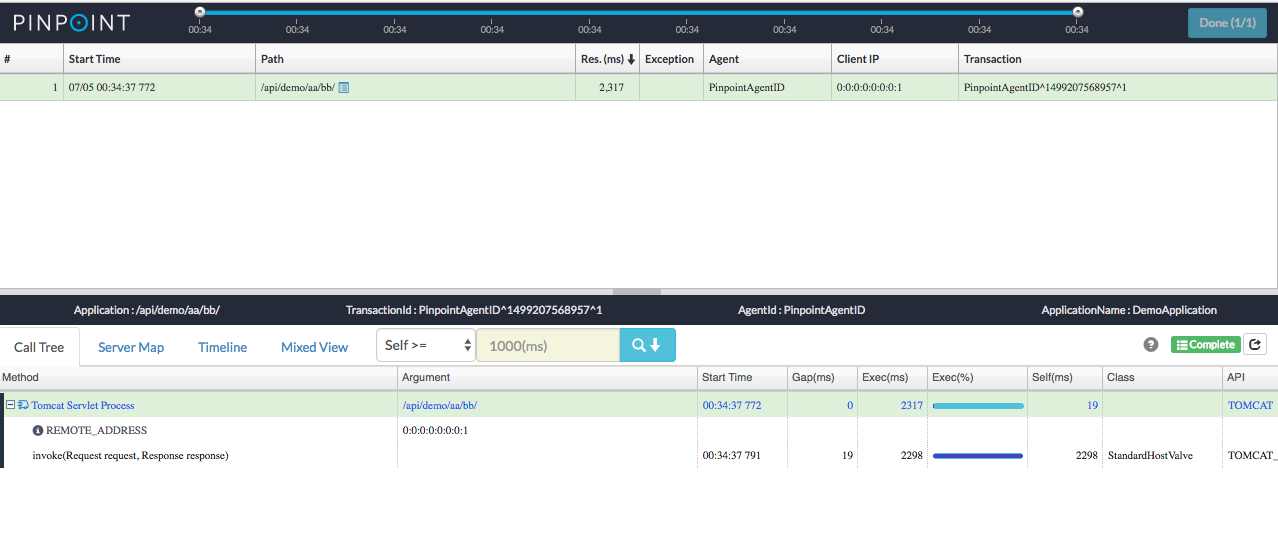Select the REMOTE_ADDRESS row
This screenshot has height=552, width=1278.
pos(639,430)
